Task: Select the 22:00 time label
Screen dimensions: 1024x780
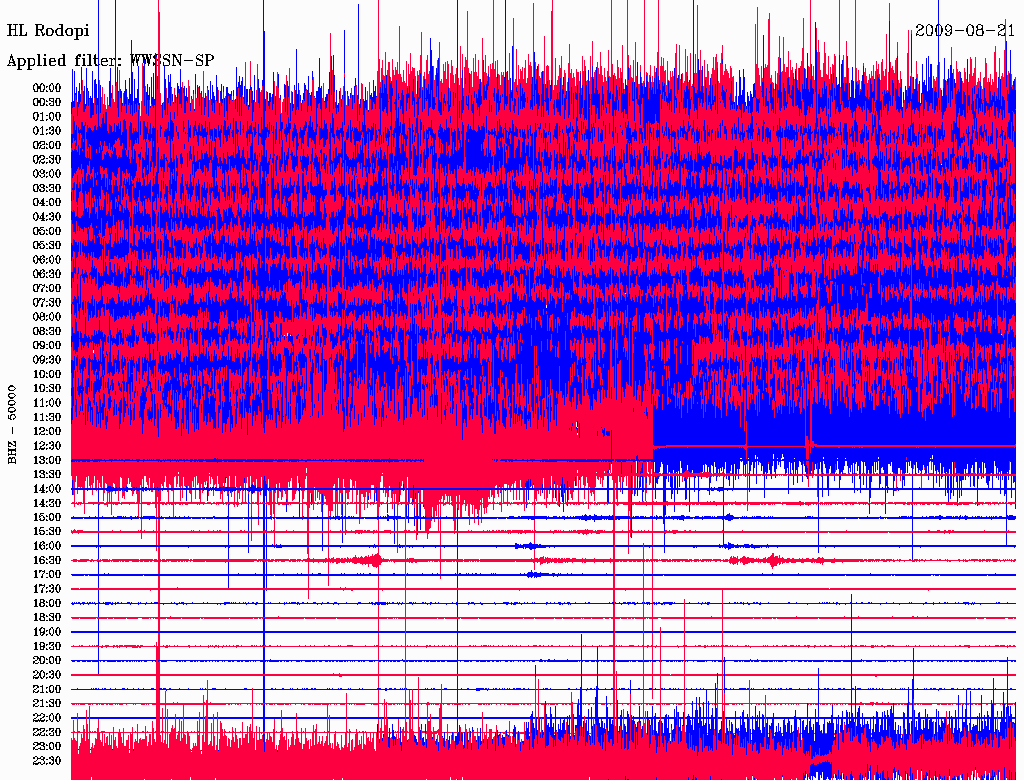Action: click(x=47, y=718)
